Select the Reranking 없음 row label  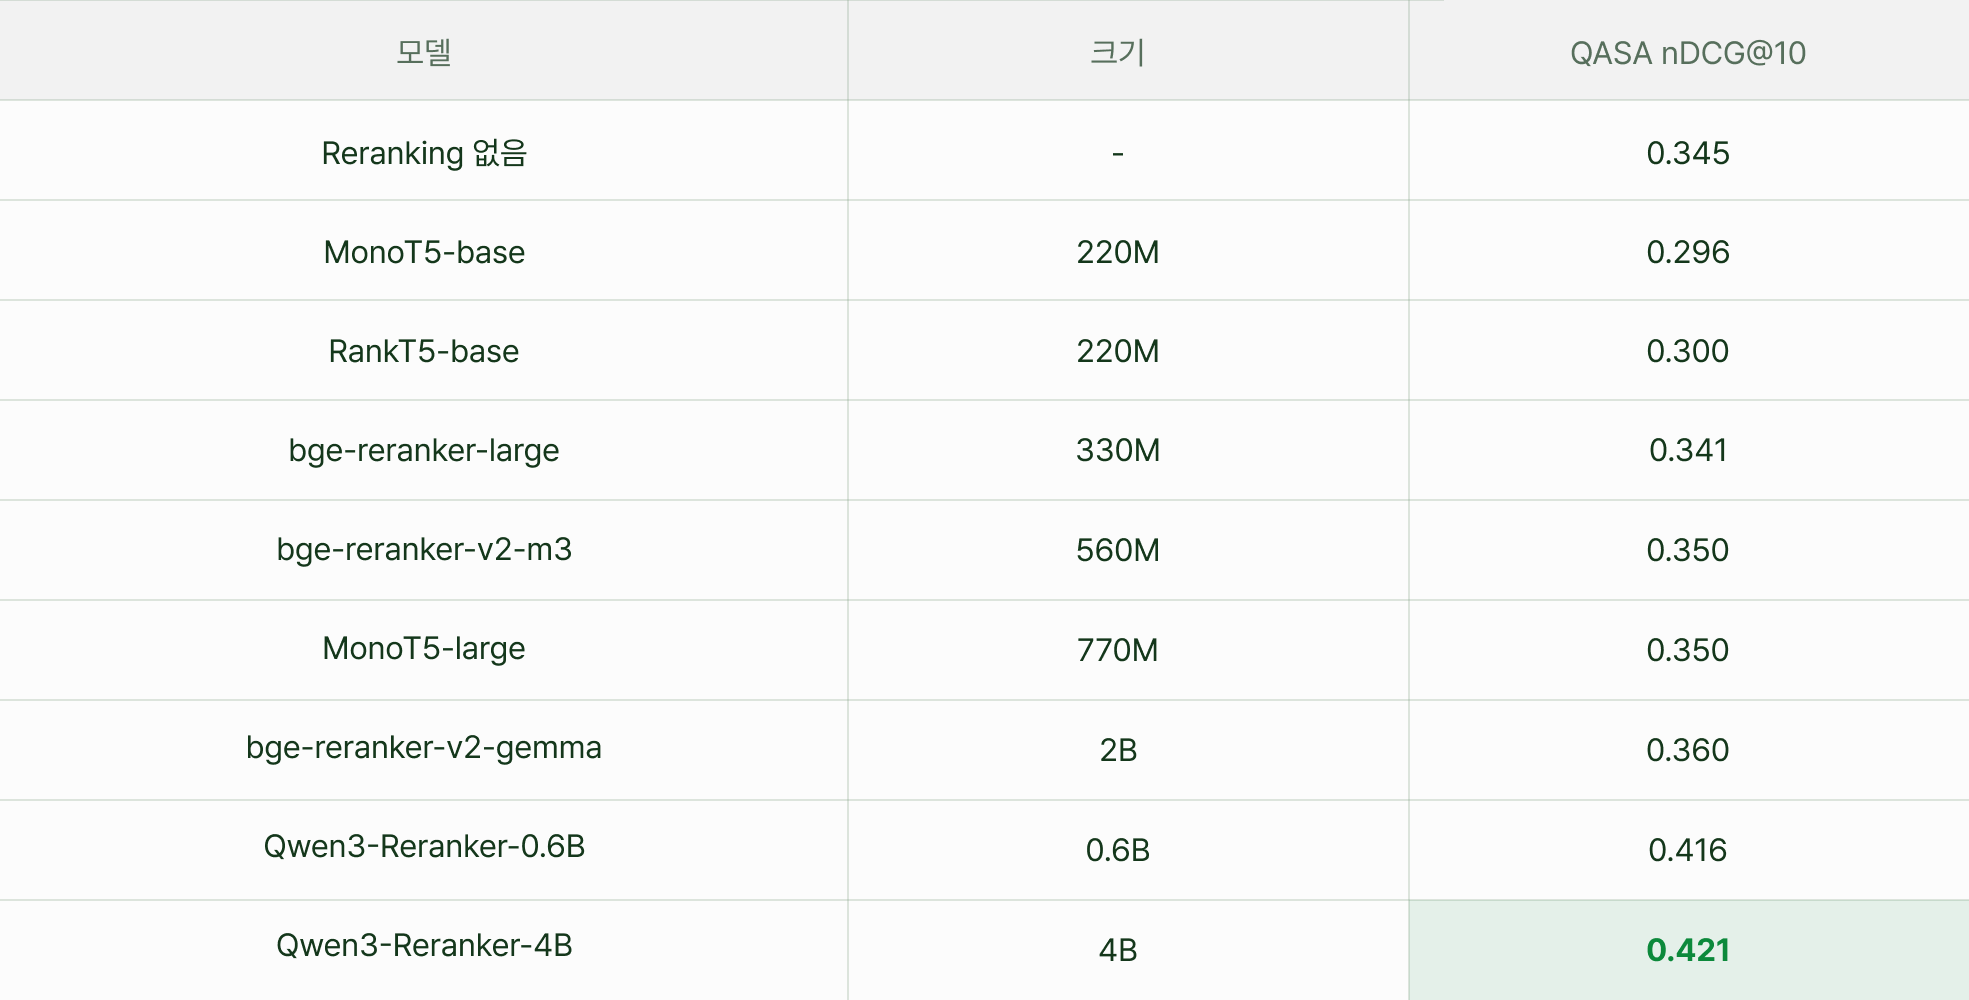click(424, 153)
